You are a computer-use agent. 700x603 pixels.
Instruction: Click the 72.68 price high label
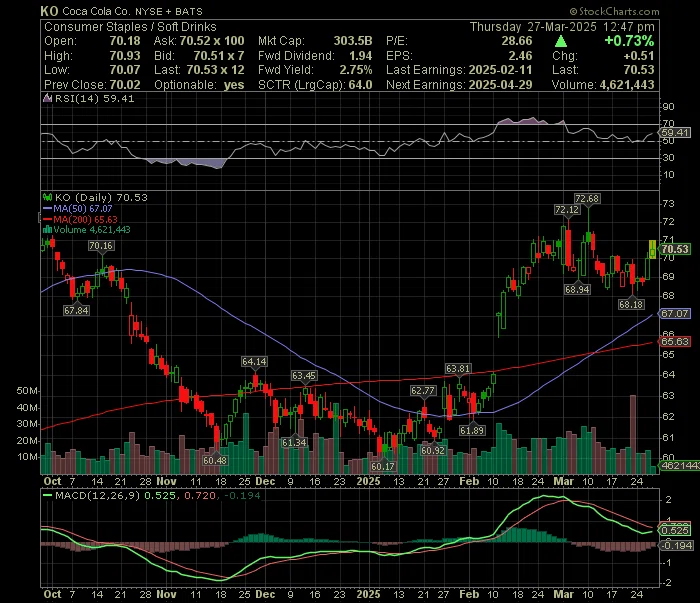[x=587, y=199]
